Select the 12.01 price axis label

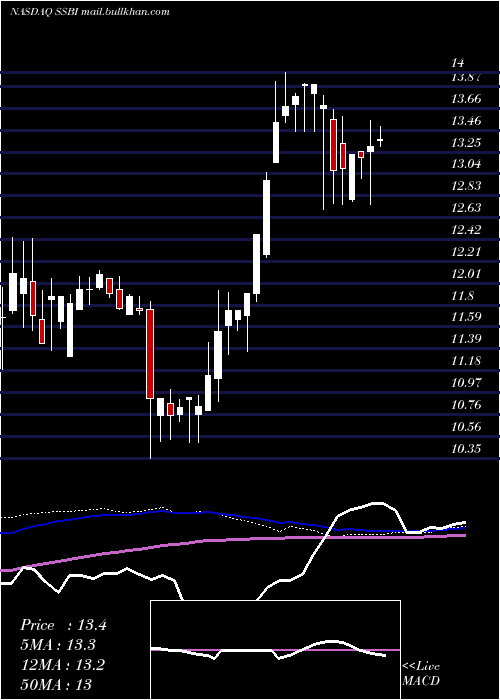point(467,274)
